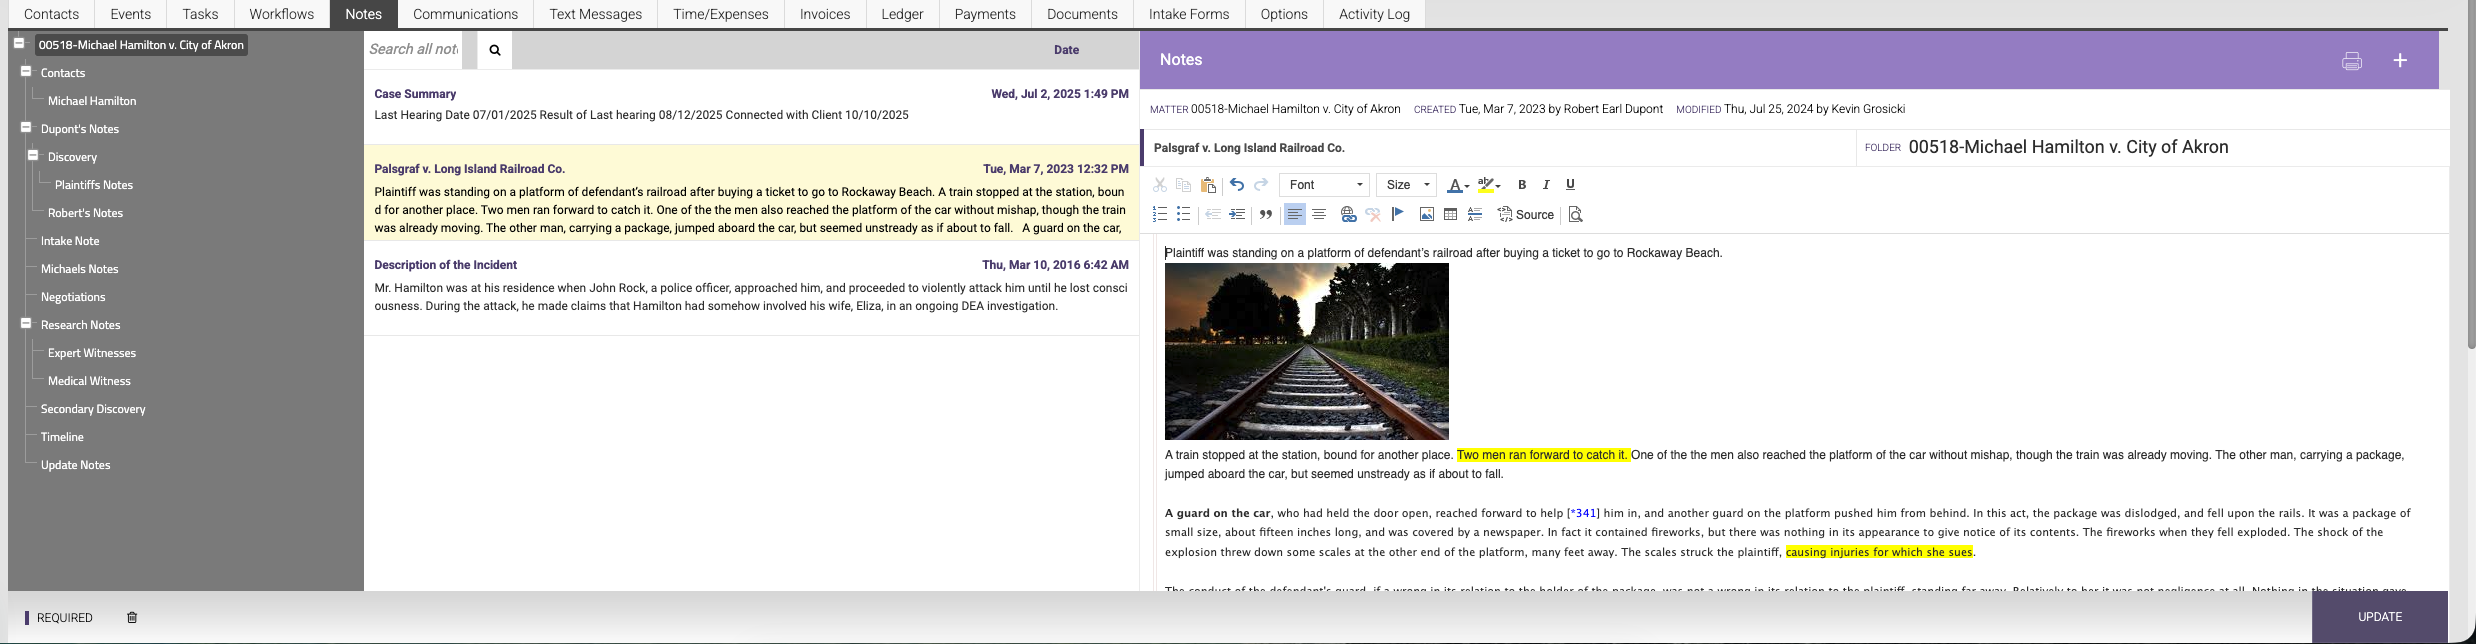Click the UPDATE button
Image resolution: width=2476 pixels, height=644 pixels.
[2380, 617]
